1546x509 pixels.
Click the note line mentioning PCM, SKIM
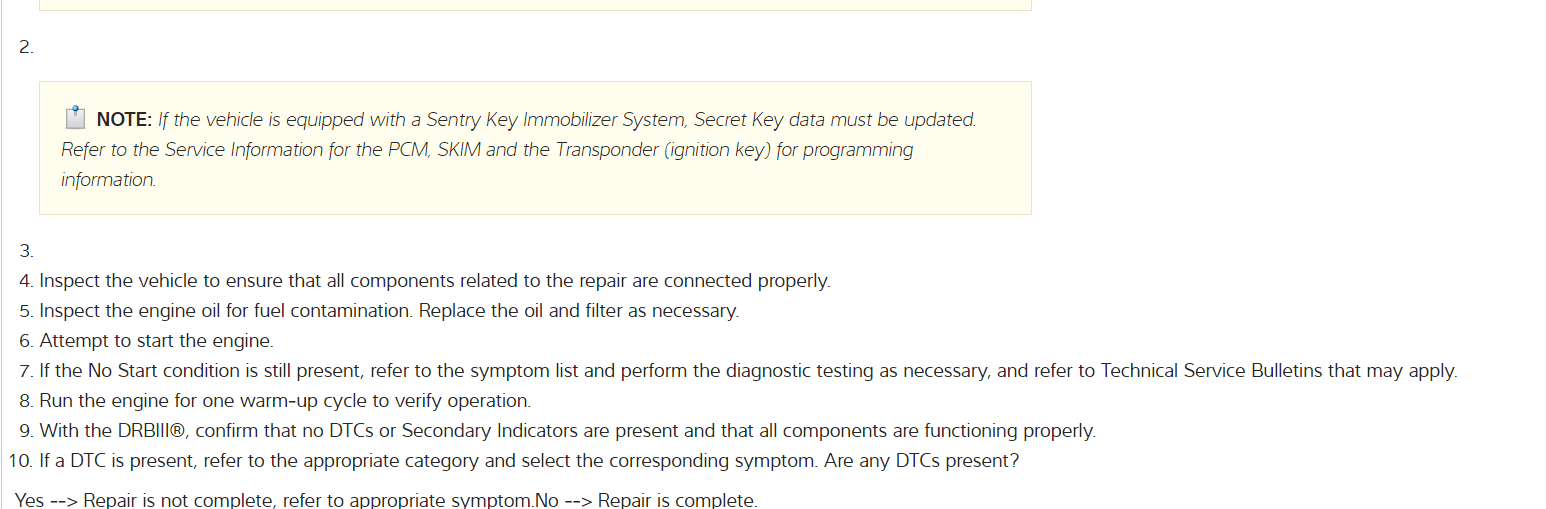click(x=486, y=150)
